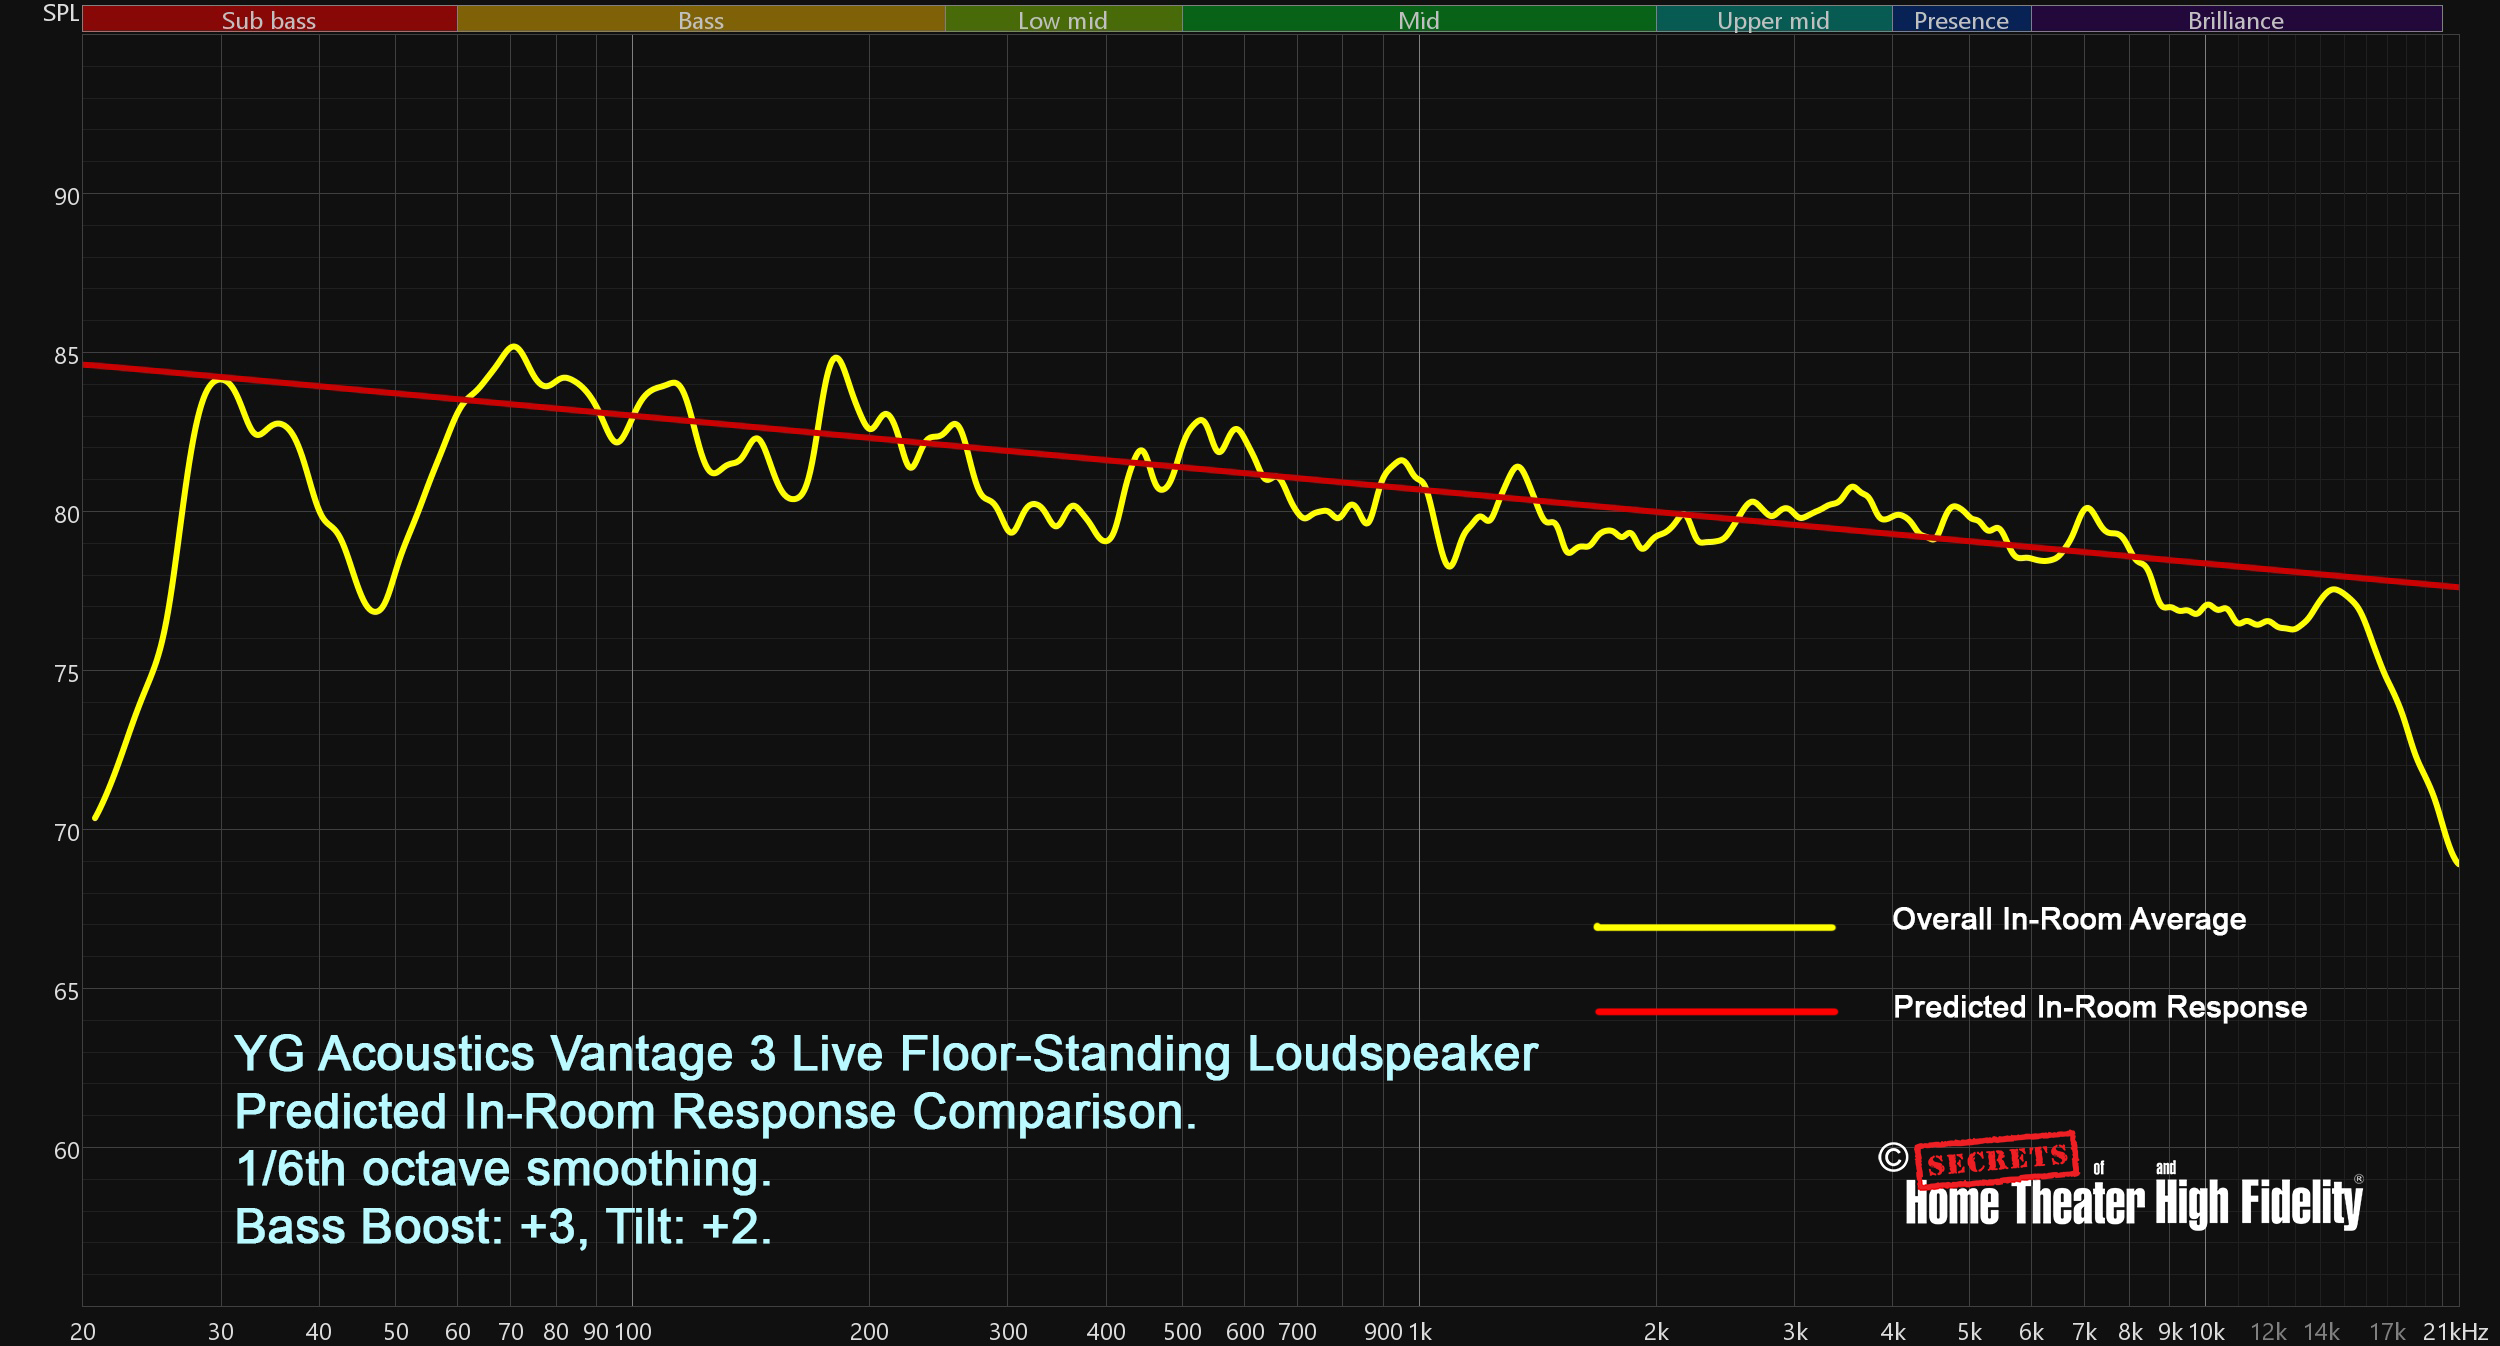Screen dimensions: 2500x1346
Task: Click the copyright symbol by the logo
Action: click(1892, 1157)
